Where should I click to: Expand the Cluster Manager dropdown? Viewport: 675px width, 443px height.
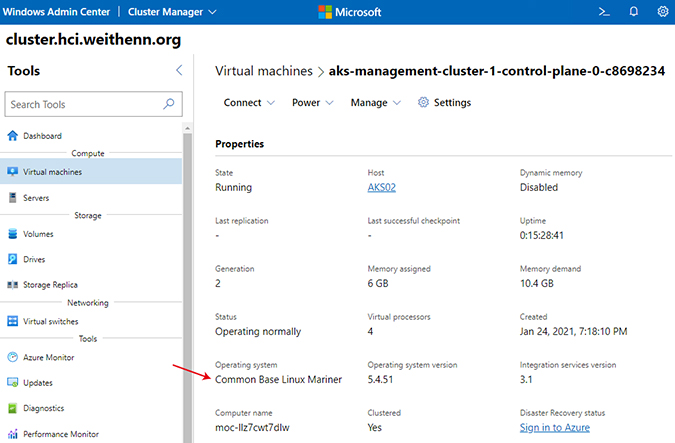pyautogui.click(x=172, y=12)
